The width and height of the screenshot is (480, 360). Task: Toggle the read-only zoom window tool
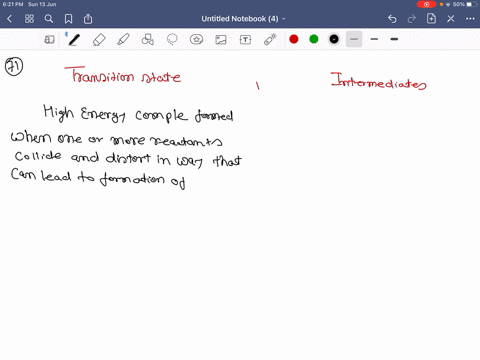click(x=49, y=40)
